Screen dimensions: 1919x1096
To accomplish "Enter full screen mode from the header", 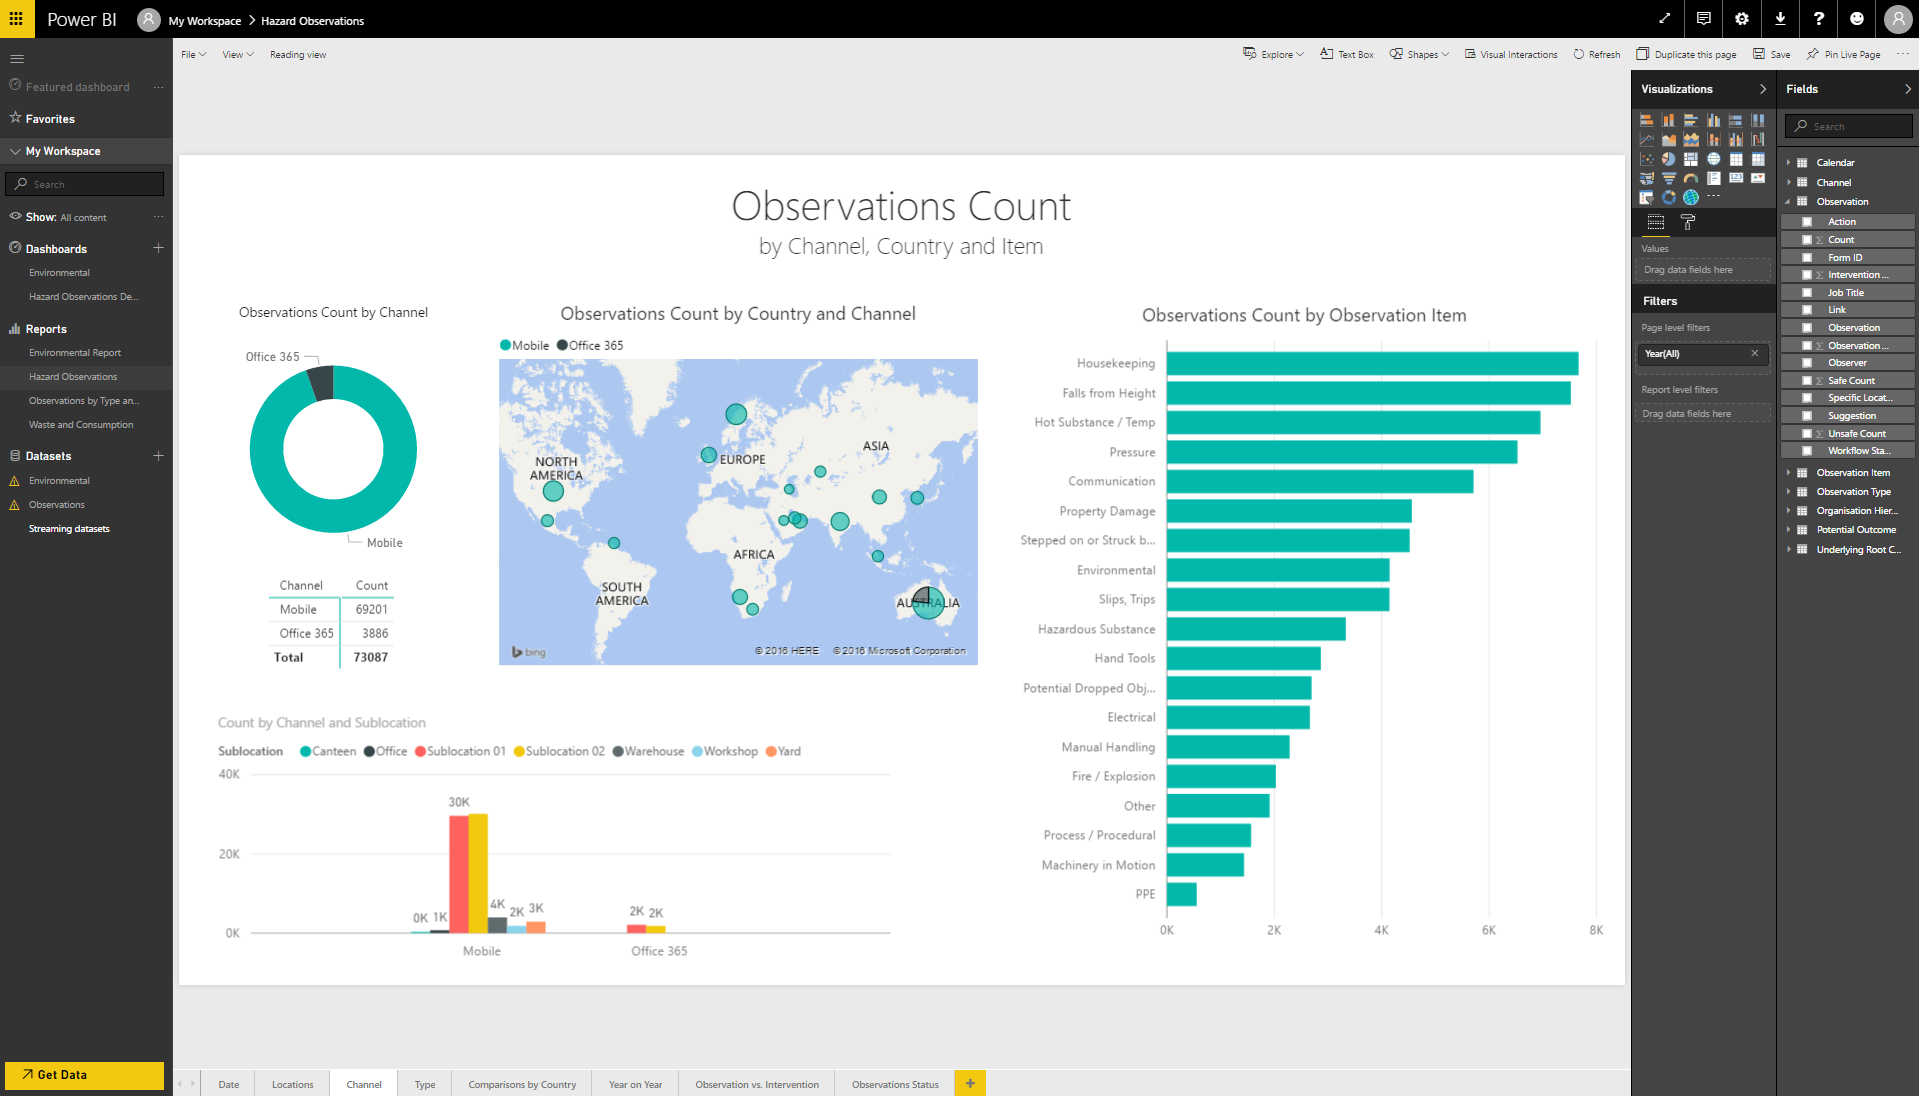I will 1664,19.
